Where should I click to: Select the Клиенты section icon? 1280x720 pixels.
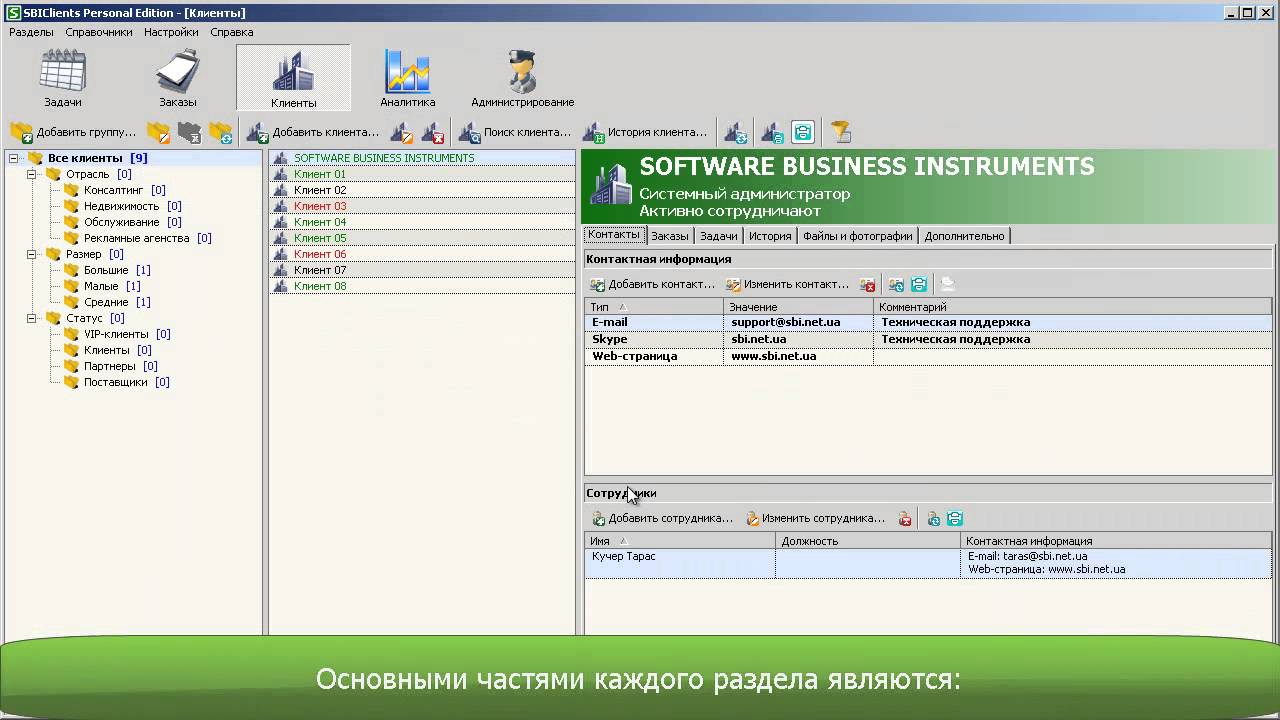294,78
